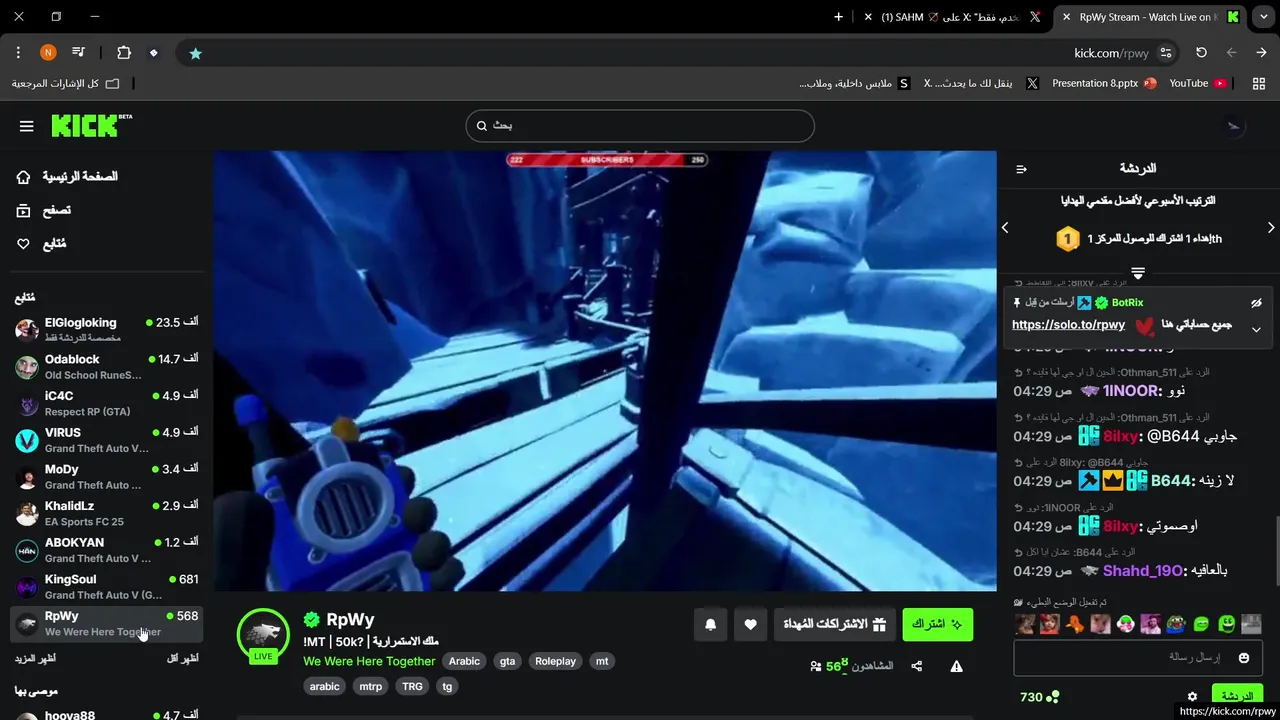This screenshot has height=720, width=1280.
Task: Open browser extensions puzzle icon
Action: coord(124,53)
